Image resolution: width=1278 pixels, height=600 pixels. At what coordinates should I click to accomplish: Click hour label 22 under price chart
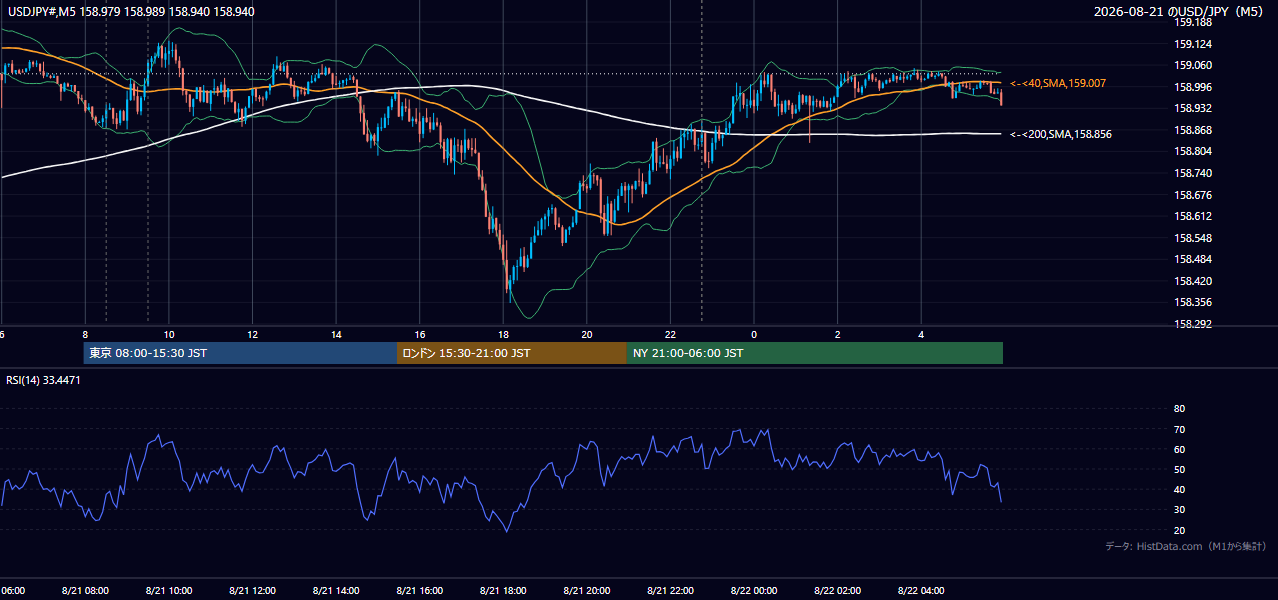(x=670, y=335)
